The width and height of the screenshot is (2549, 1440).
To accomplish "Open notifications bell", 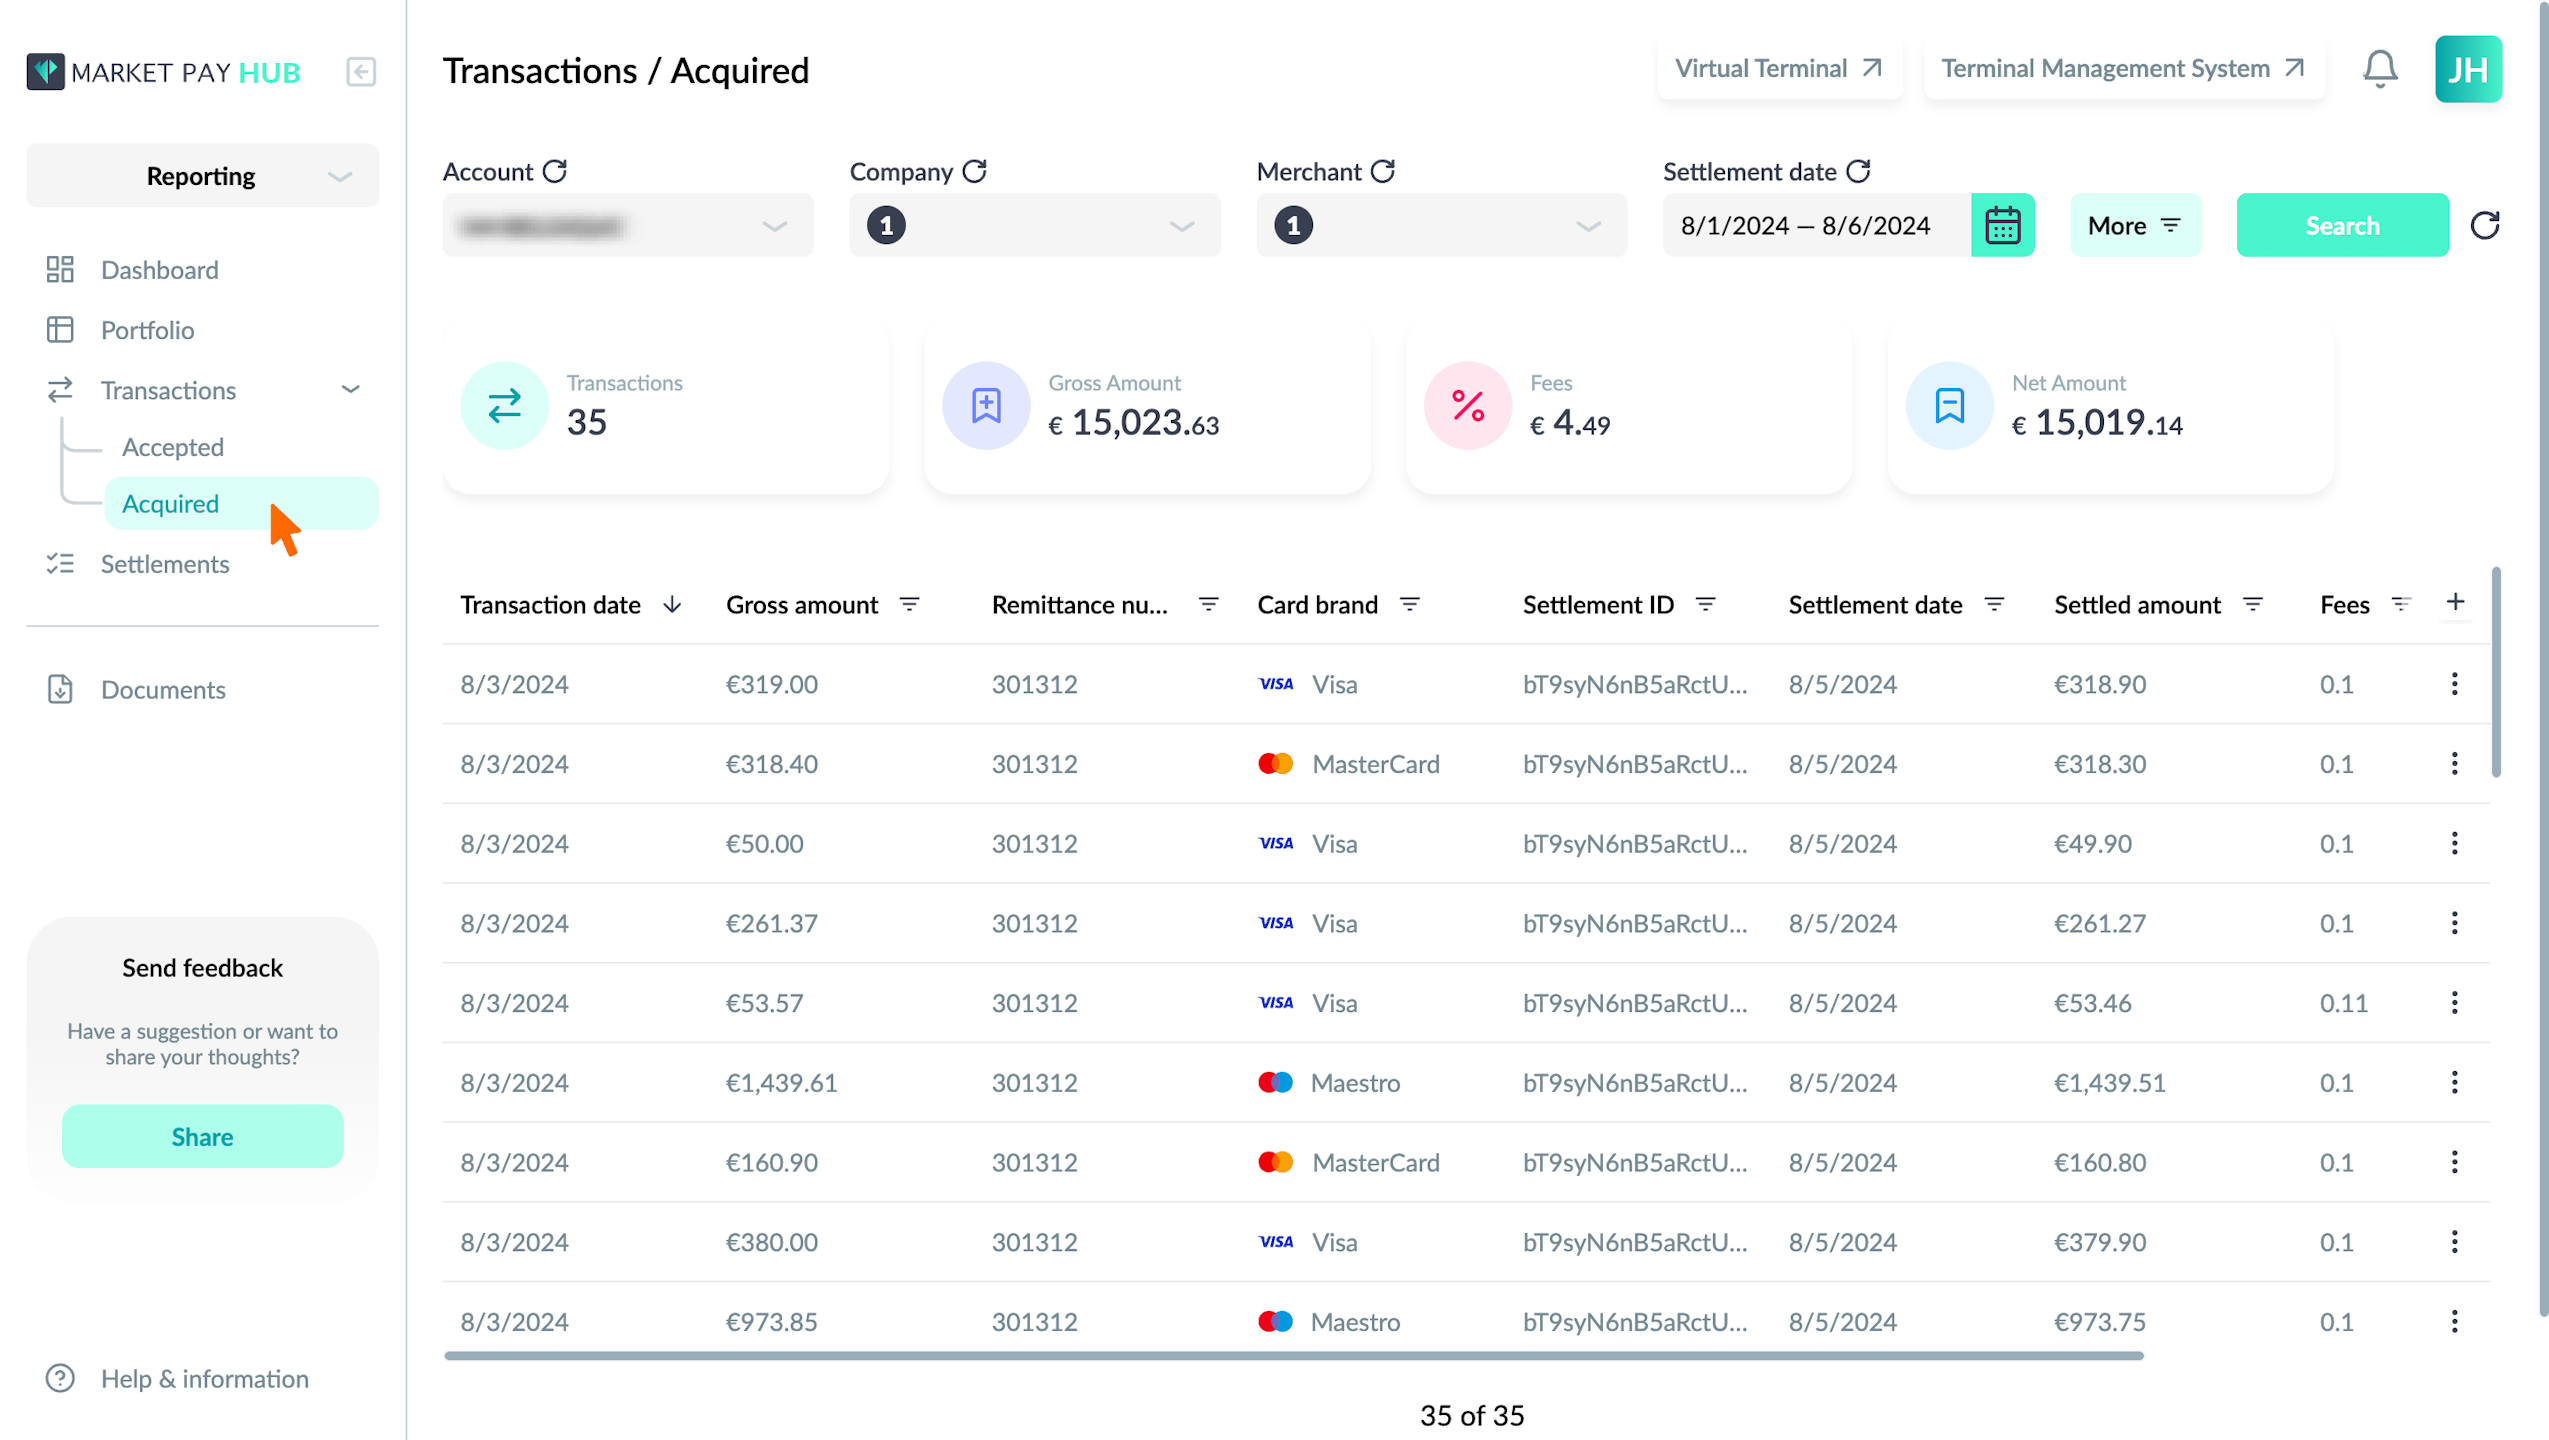I will tap(2380, 69).
